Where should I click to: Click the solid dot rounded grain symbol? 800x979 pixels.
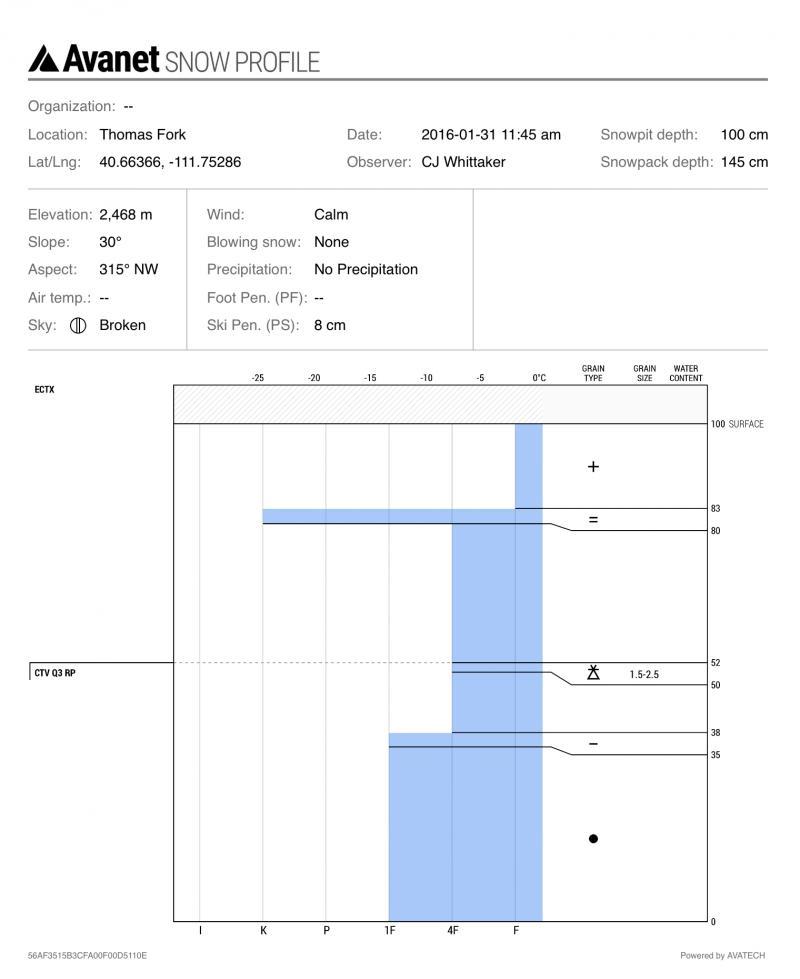(593, 839)
